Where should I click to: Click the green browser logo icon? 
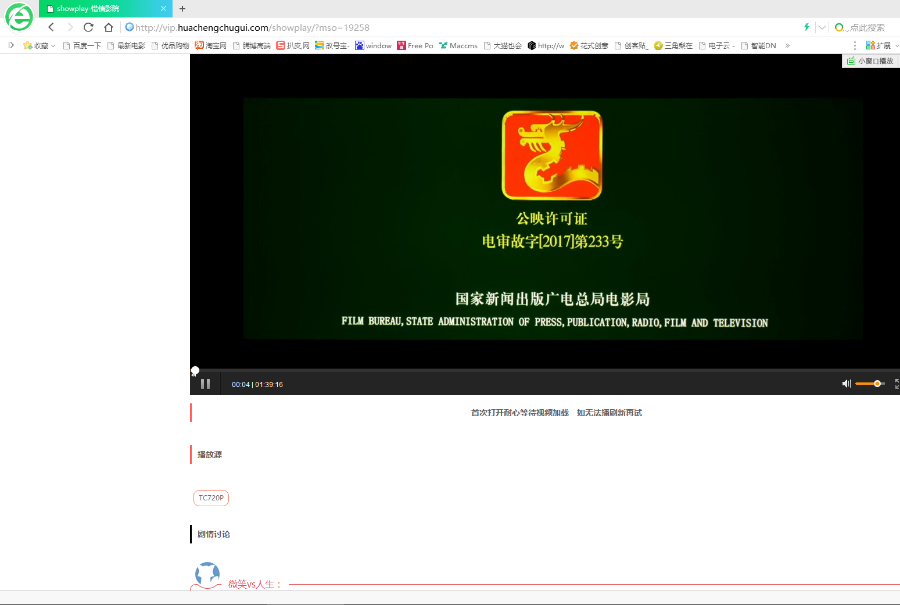pyautogui.click(x=18, y=18)
